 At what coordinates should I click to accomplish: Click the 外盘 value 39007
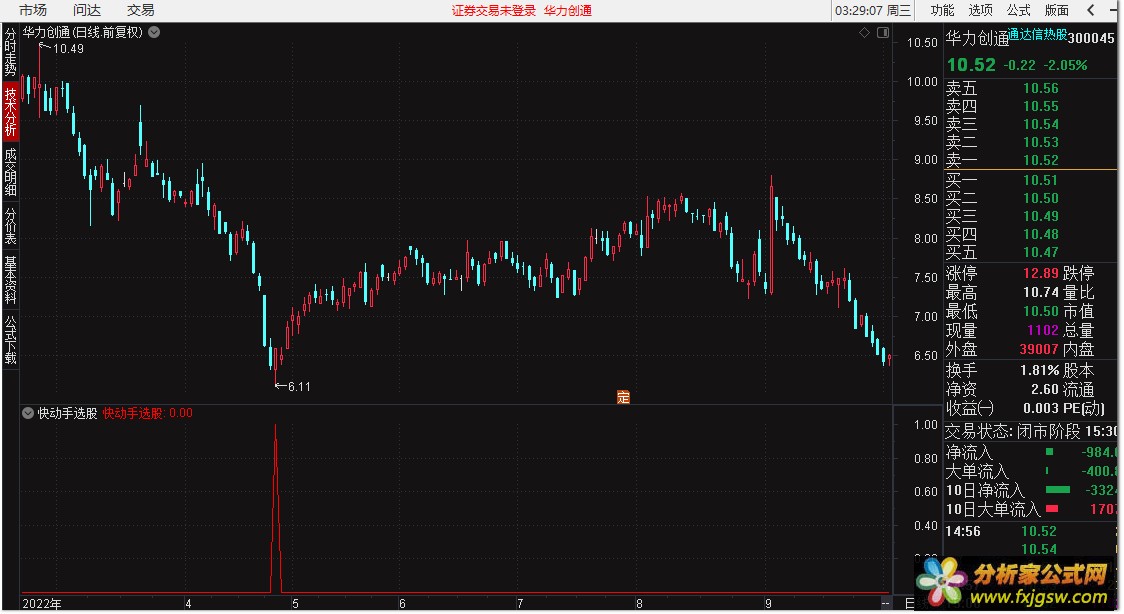pos(1039,349)
